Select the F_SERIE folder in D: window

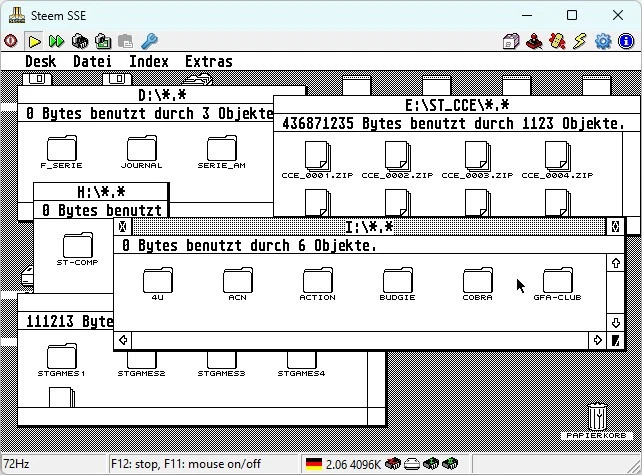(x=61, y=152)
